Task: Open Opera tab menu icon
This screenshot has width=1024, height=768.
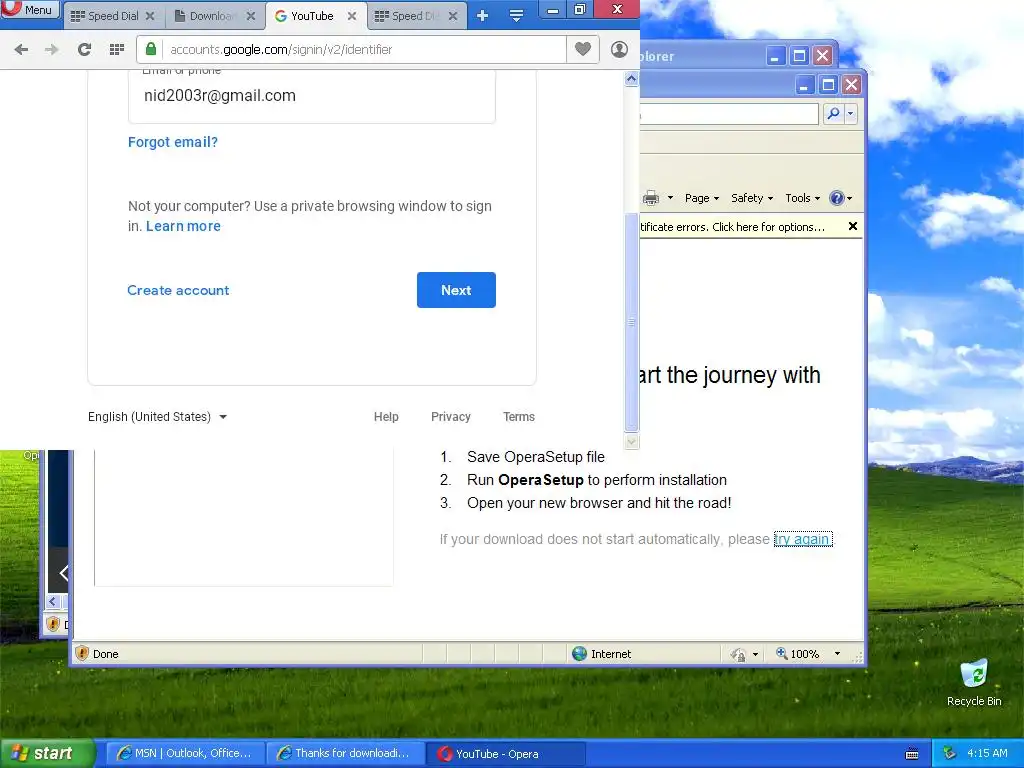Action: click(516, 16)
